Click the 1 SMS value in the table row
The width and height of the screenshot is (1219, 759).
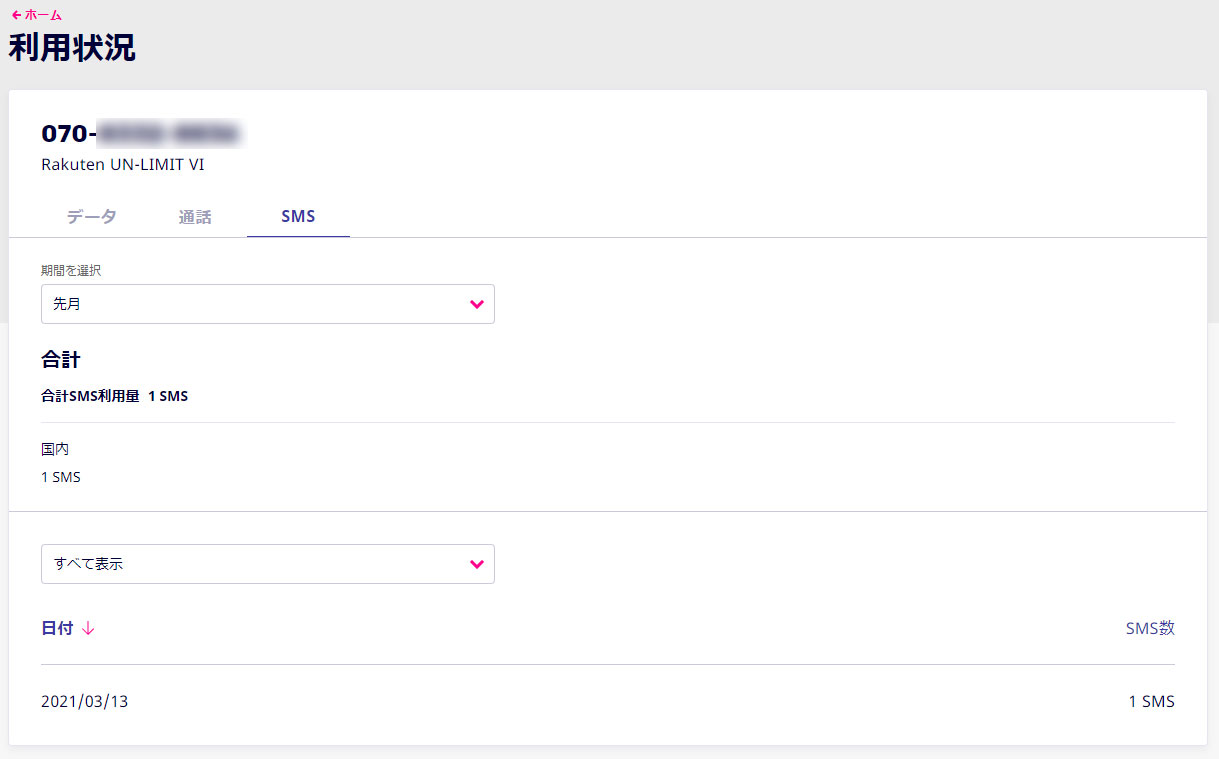[x=1152, y=702]
